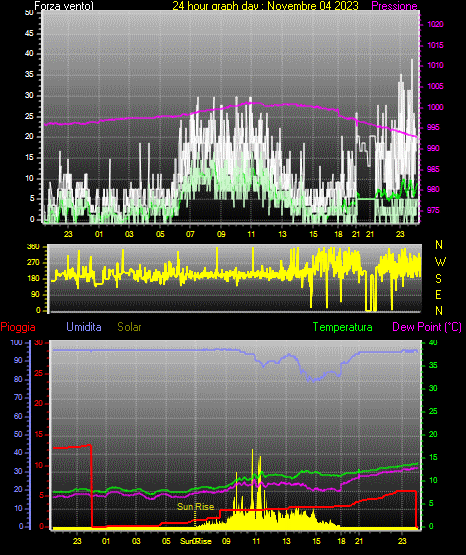Click the Pressione legend label

[394, 6]
